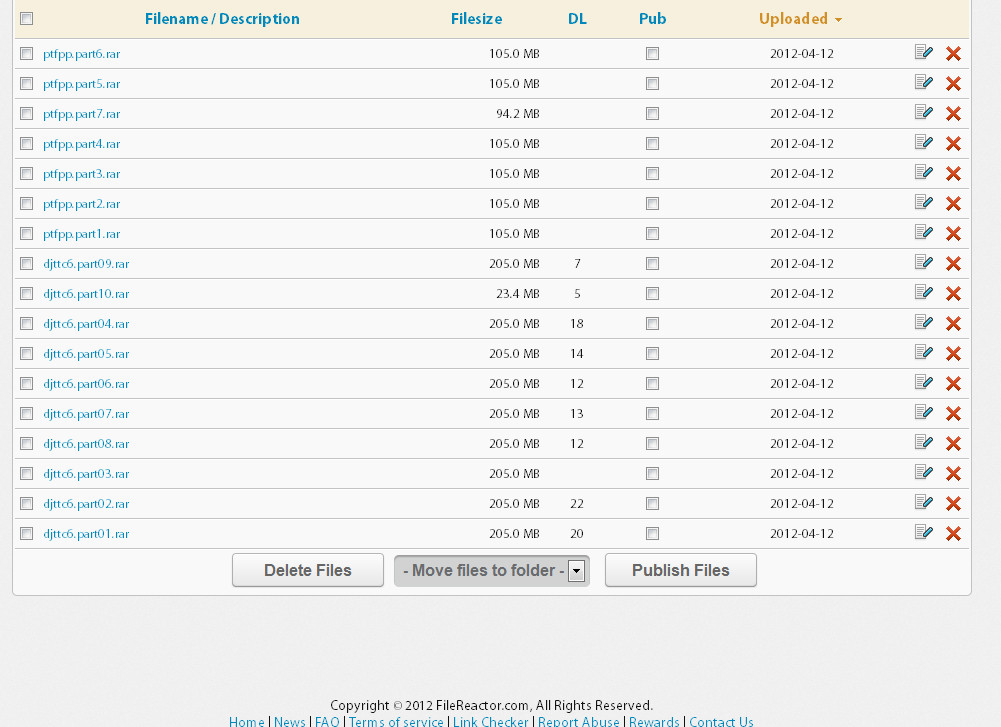Edit the ptfpp.part3.rar file entry
Image resolution: width=1001 pixels, height=727 pixels.
(924, 172)
